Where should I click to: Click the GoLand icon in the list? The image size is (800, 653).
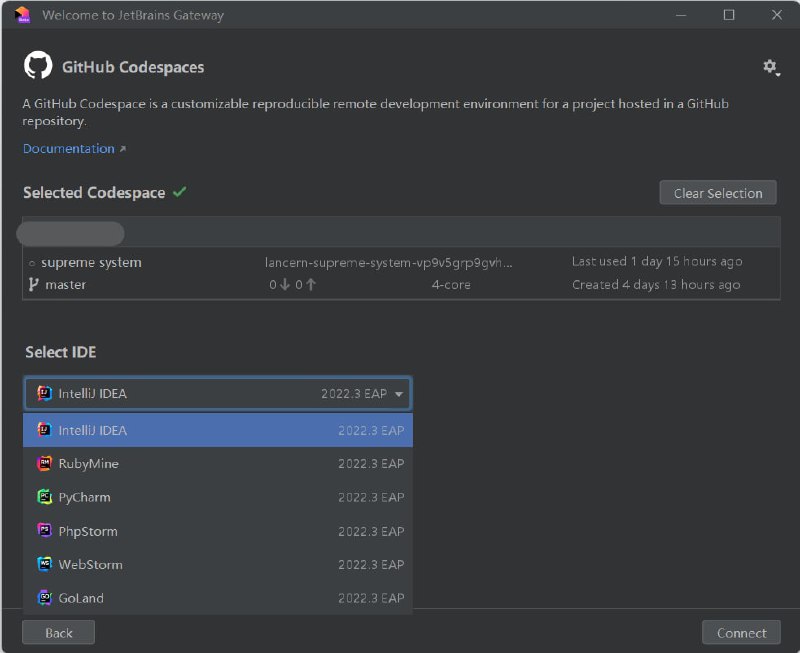44,597
